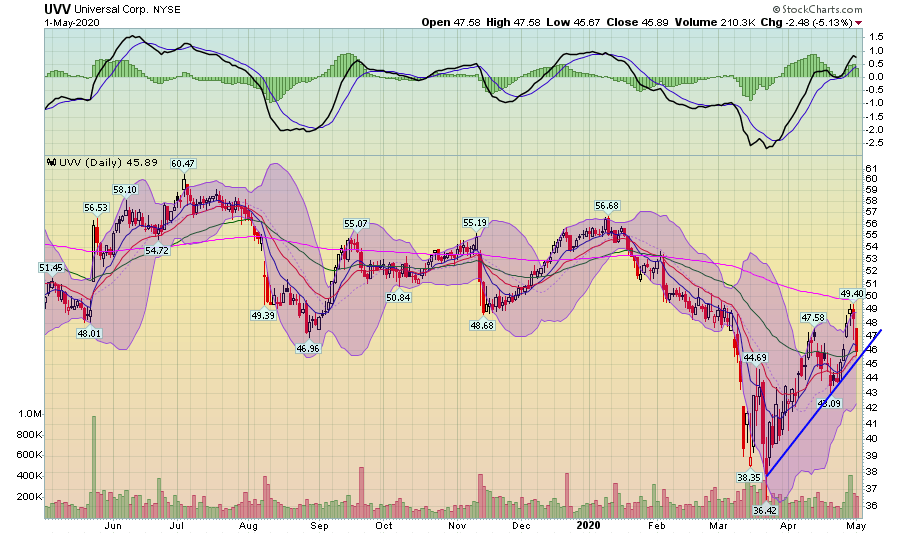This screenshot has width=900, height=534.
Task: Click the 400K volume scale label
Action: pos(30,476)
